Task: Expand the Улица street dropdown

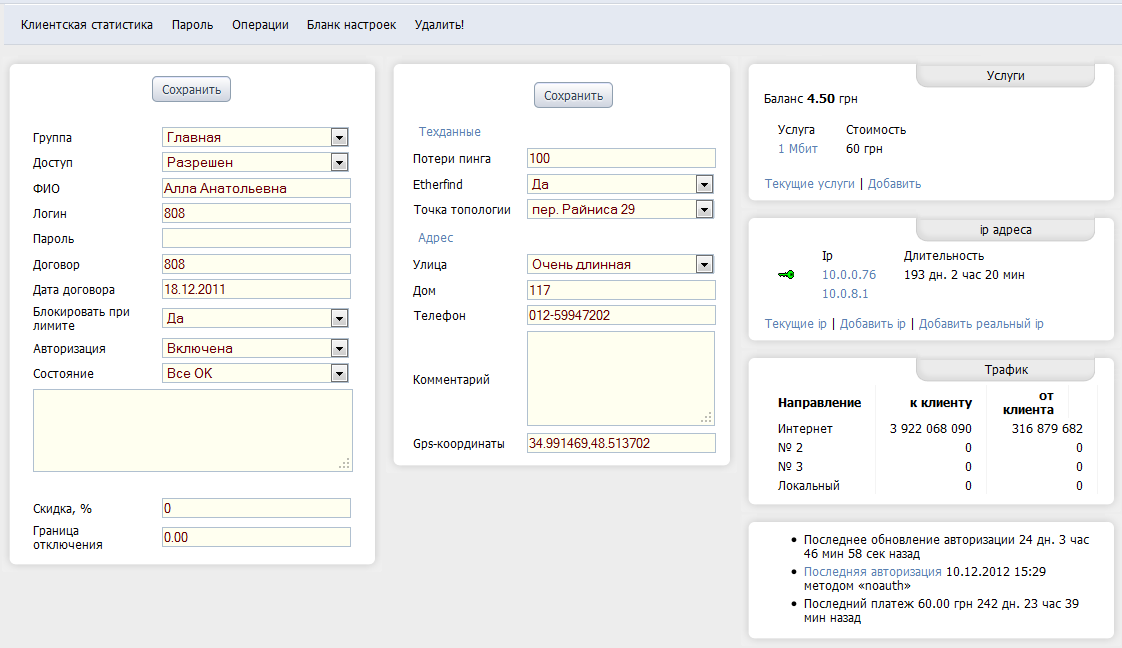Action: point(704,264)
